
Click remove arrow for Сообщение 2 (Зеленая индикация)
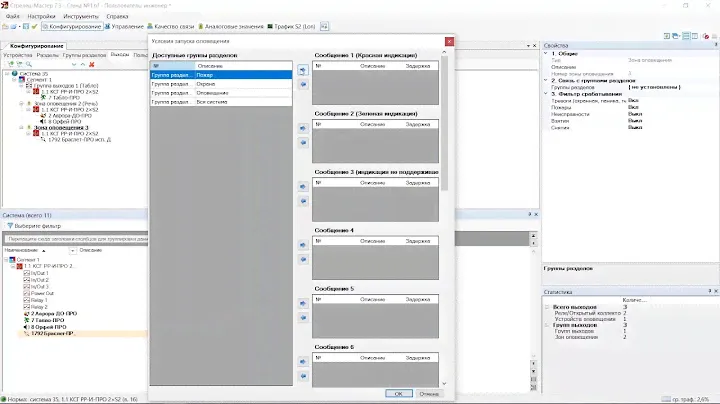coord(304,143)
